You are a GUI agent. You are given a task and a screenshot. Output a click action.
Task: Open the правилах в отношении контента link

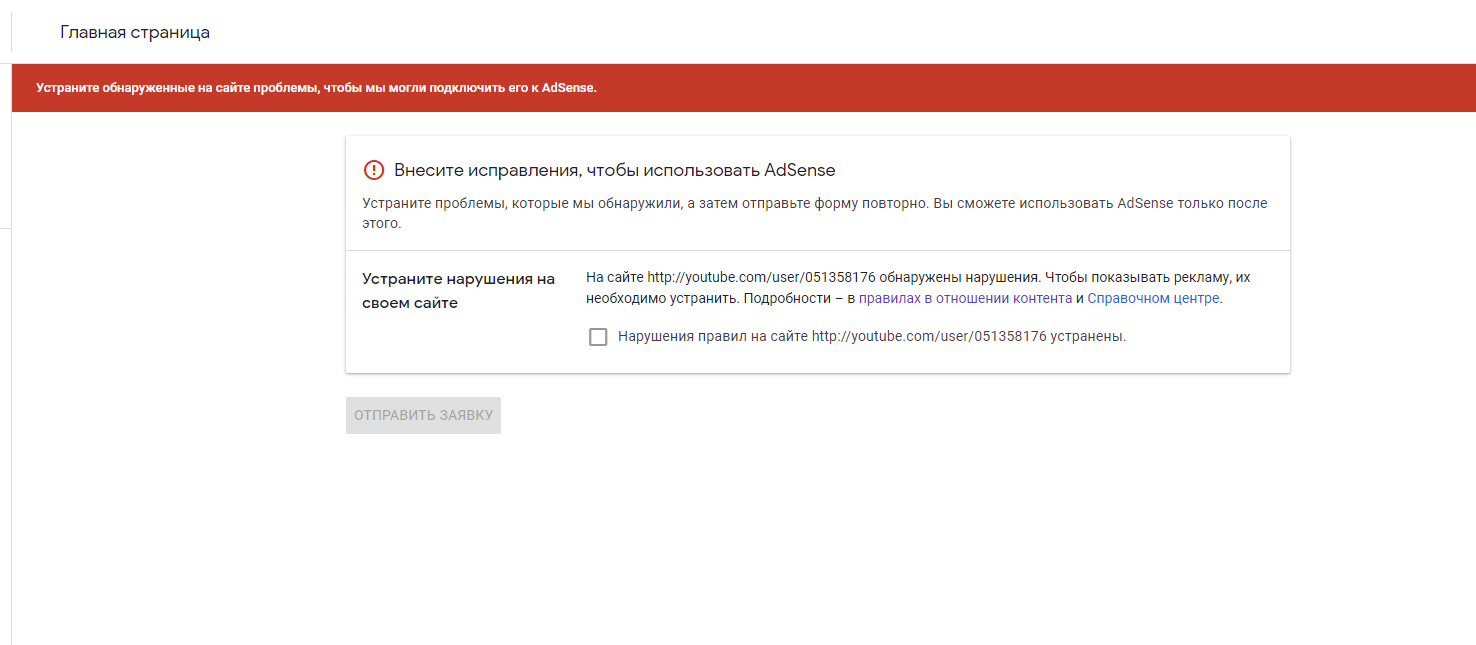[965, 298]
